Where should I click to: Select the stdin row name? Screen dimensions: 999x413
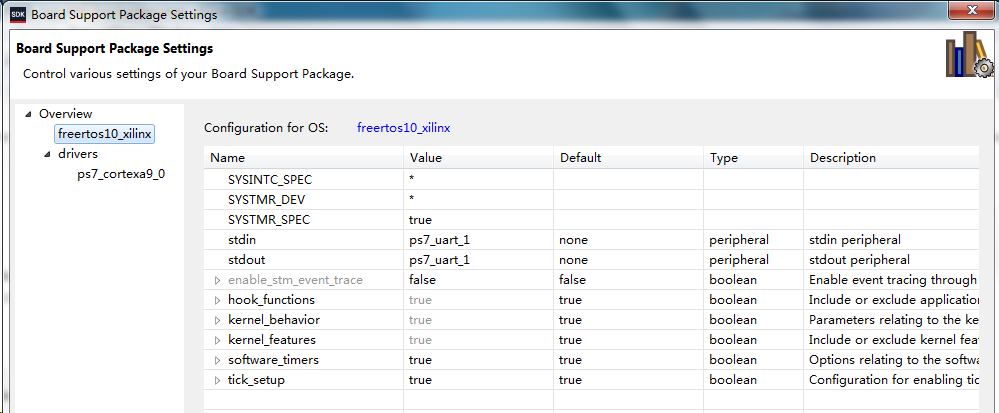click(x=241, y=240)
